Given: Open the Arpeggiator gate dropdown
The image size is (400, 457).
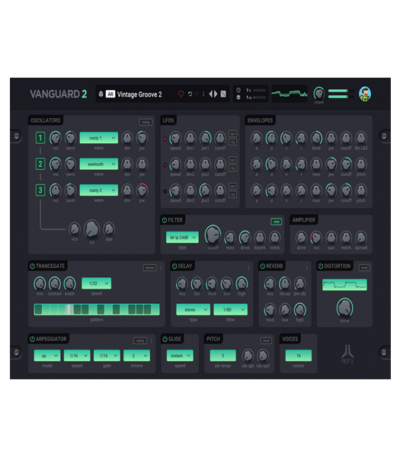Looking at the screenshot, I should (x=107, y=356).
